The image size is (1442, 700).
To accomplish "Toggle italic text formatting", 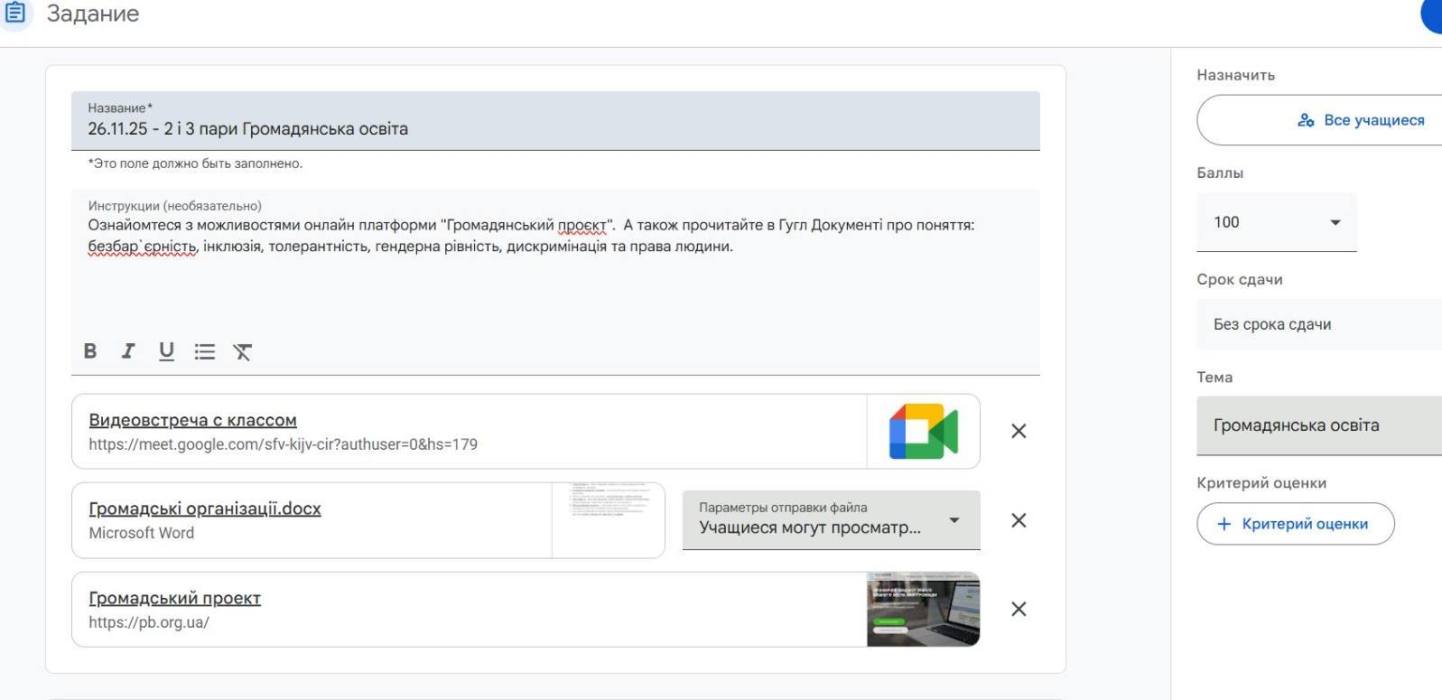I will coord(128,351).
